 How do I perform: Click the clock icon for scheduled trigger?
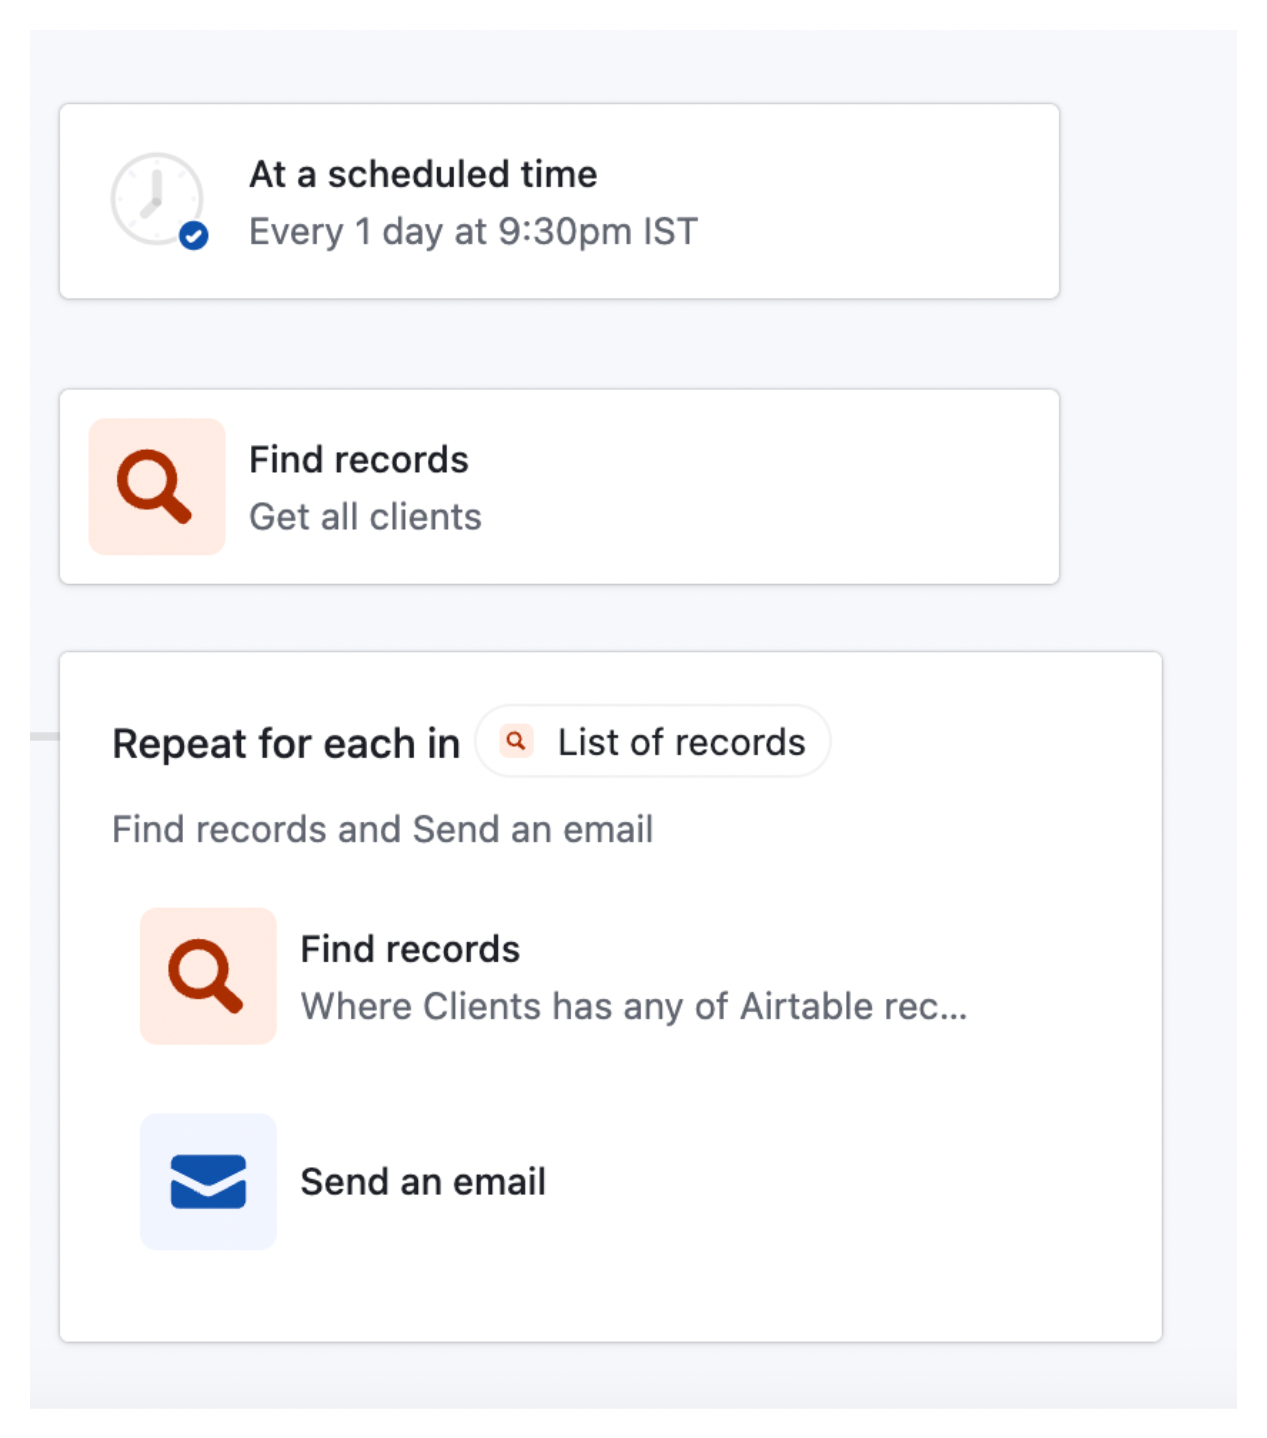click(x=155, y=198)
